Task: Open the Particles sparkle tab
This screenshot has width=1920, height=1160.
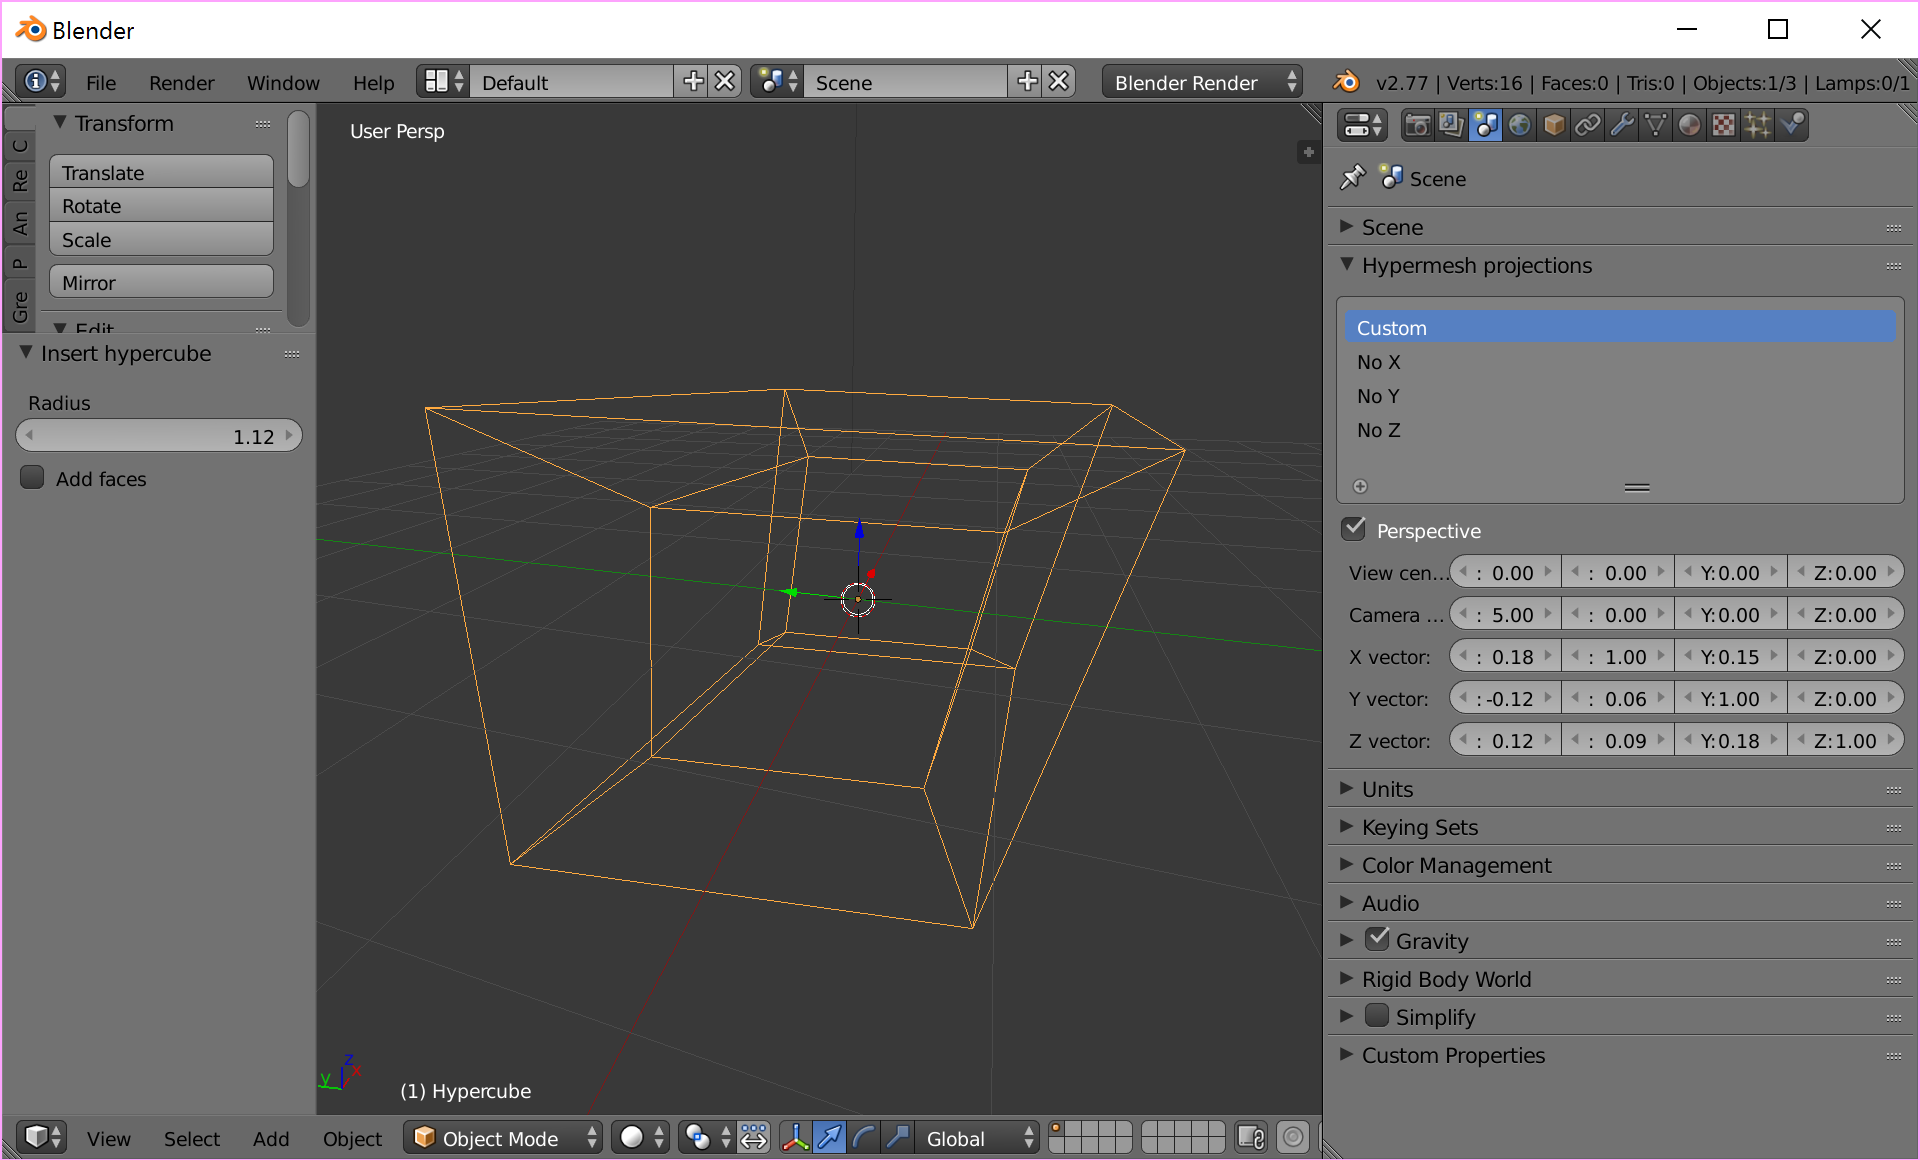Action: (1758, 126)
